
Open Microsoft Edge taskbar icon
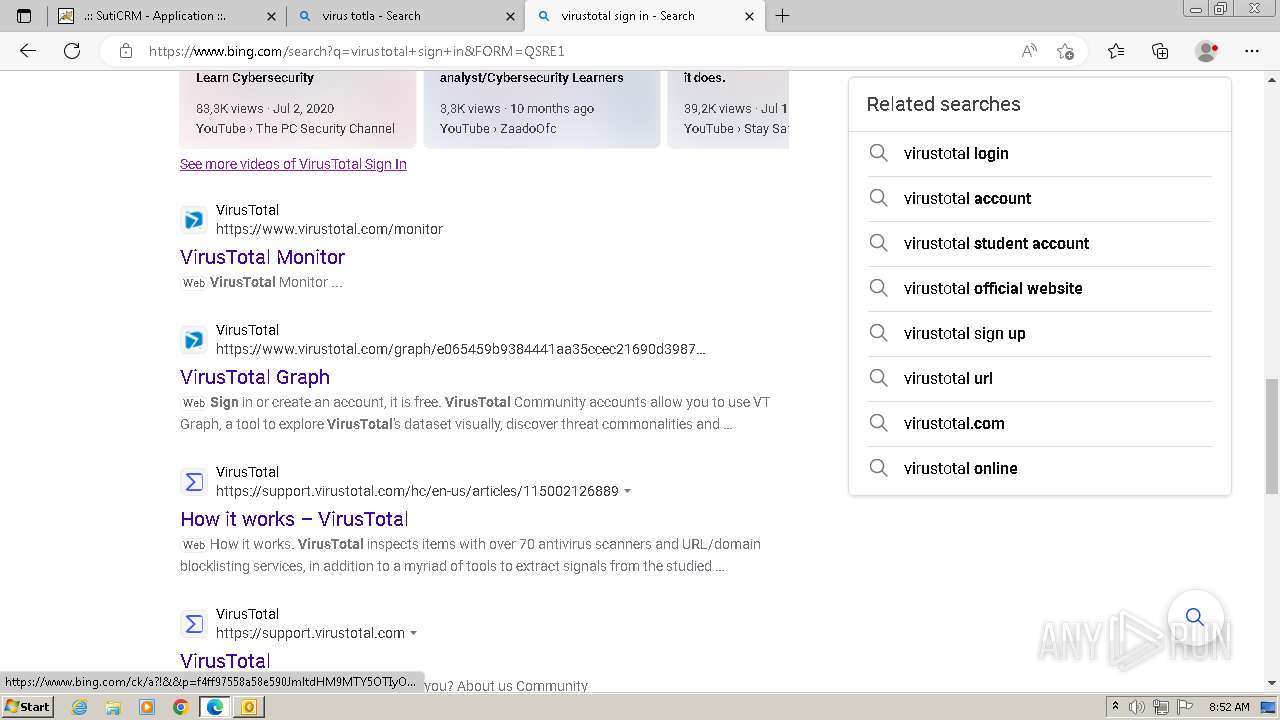(x=215, y=707)
